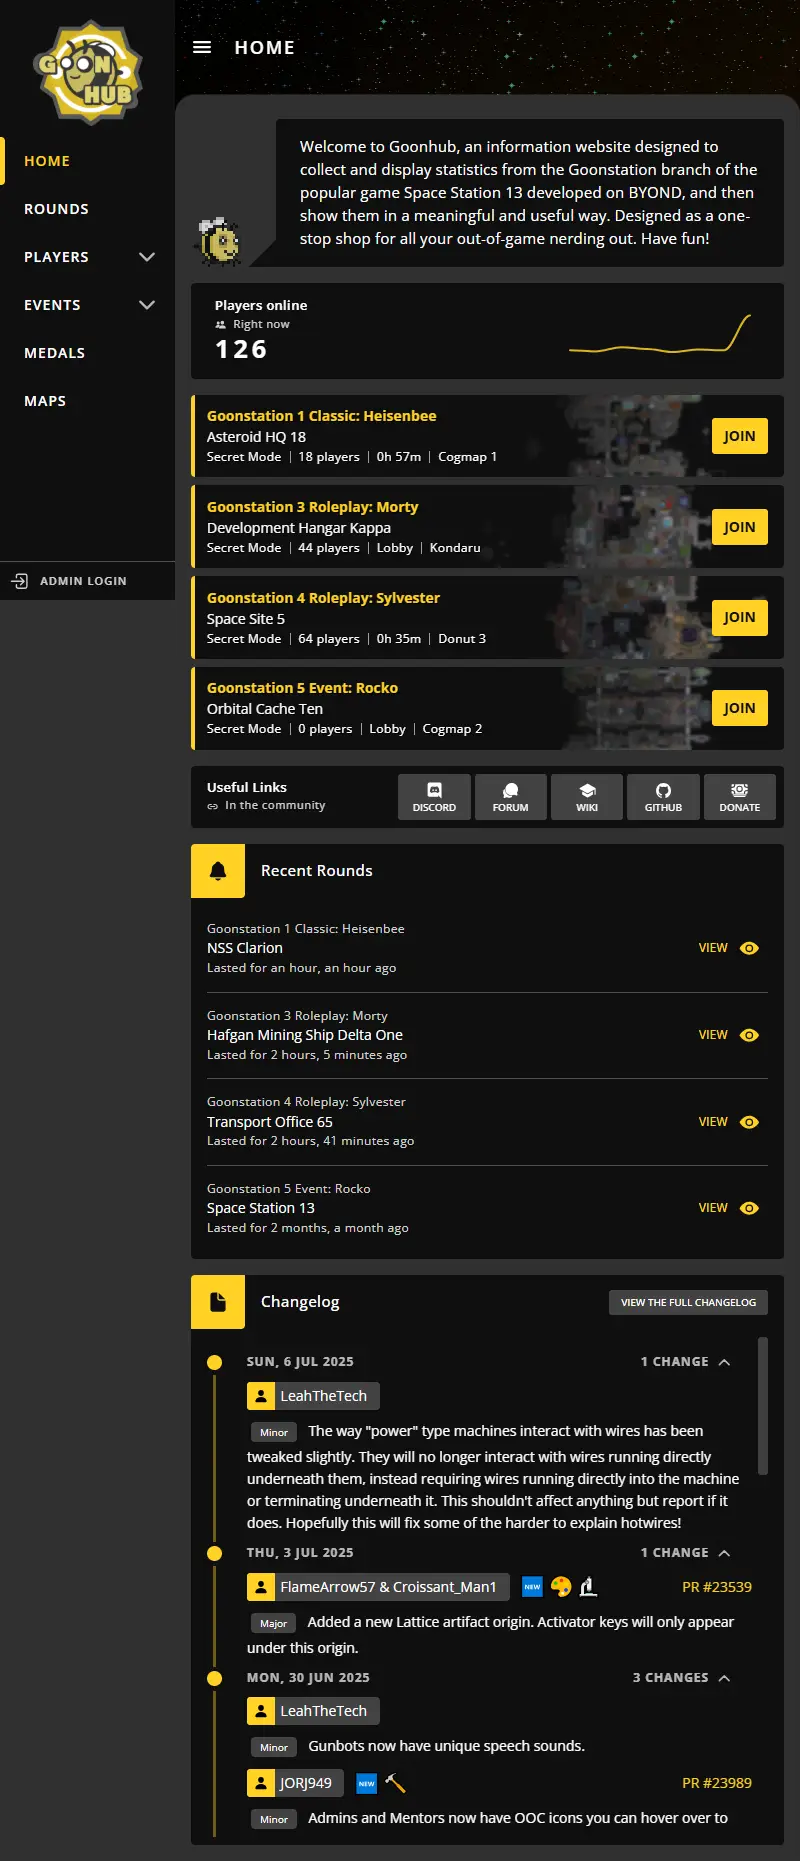Click LeahTheTech avatar icon under 30 Jun
The height and width of the screenshot is (1861, 800).
pyautogui.click(x=260, y=1711)
